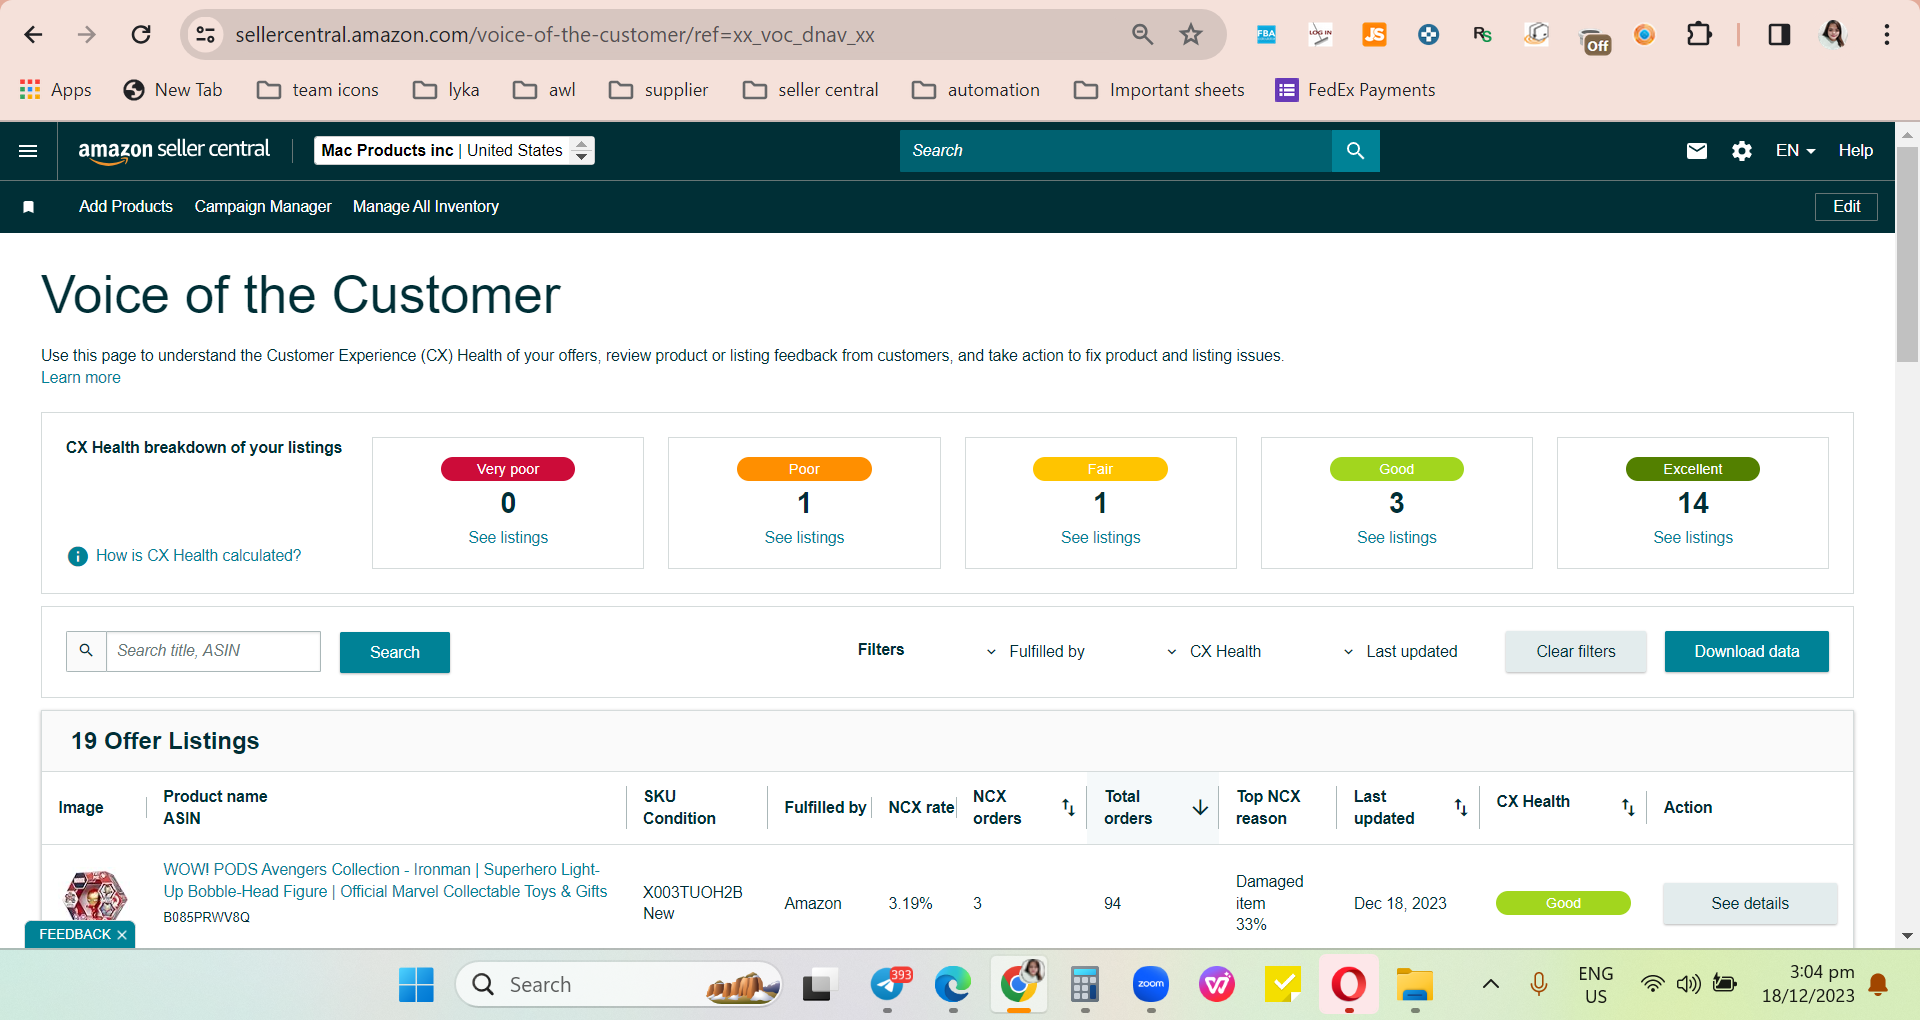Screen dimensions: 1920x1020
Task: Open Zoom from the taskbar
Action: 1151,985
